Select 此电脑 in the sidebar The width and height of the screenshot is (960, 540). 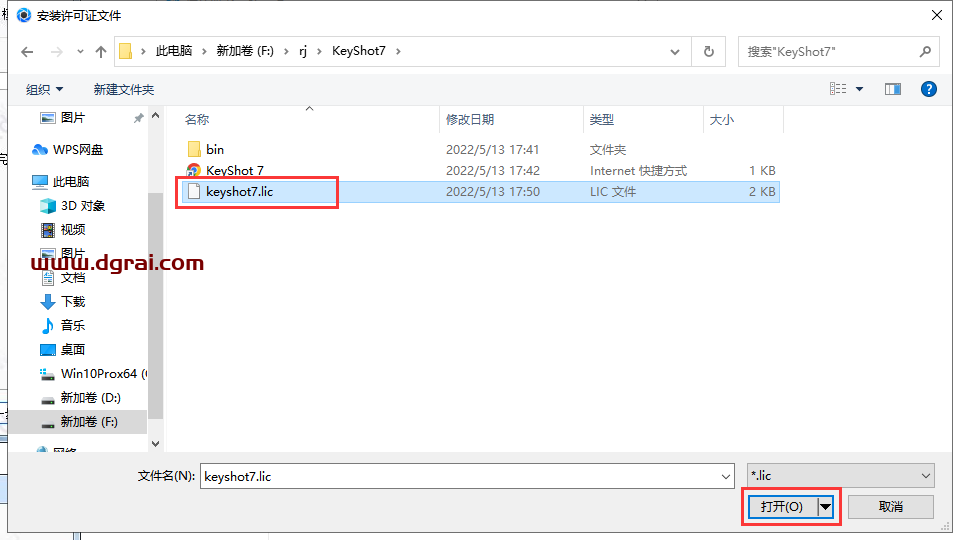[x=71, y=181]
